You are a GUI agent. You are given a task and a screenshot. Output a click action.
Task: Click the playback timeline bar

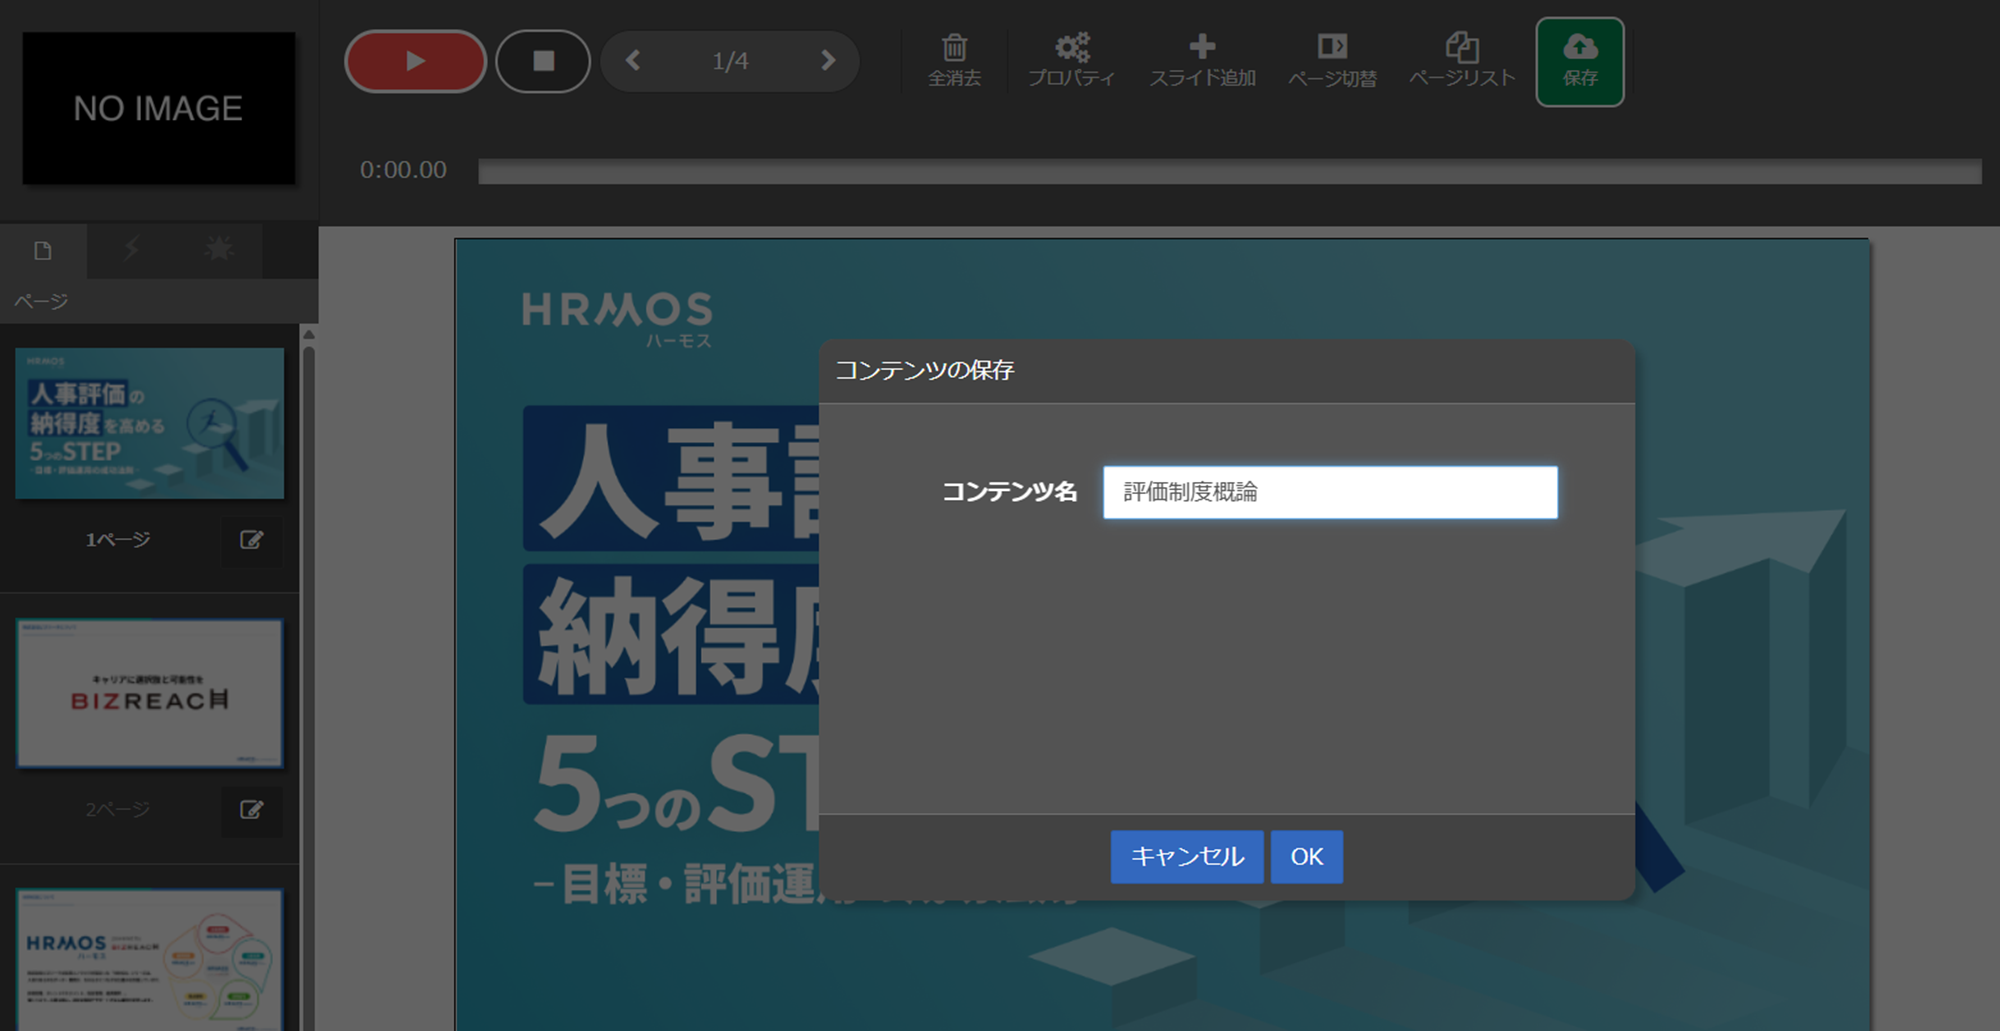click(x=1229, y=171)
